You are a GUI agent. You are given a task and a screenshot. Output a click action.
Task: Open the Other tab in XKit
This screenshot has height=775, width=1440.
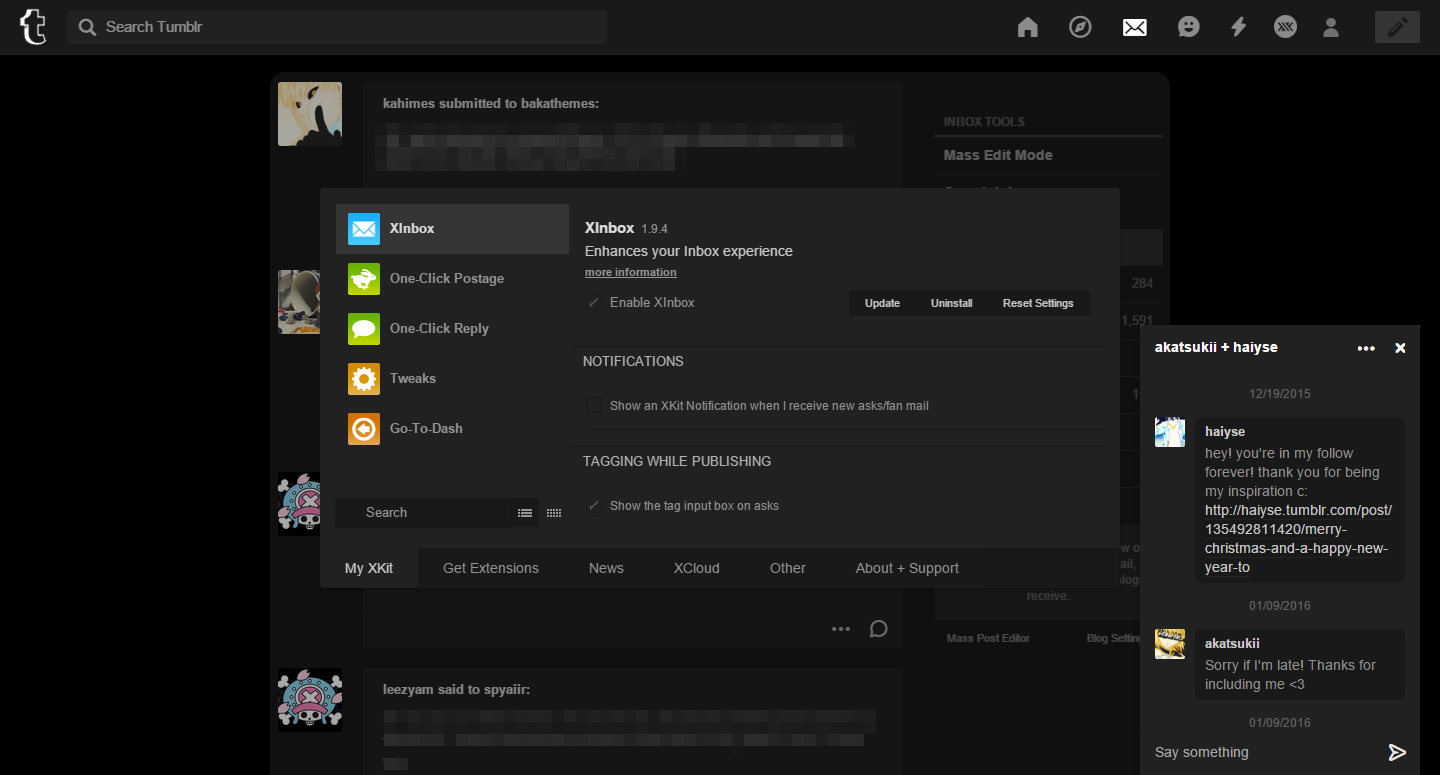pos(788,568)
